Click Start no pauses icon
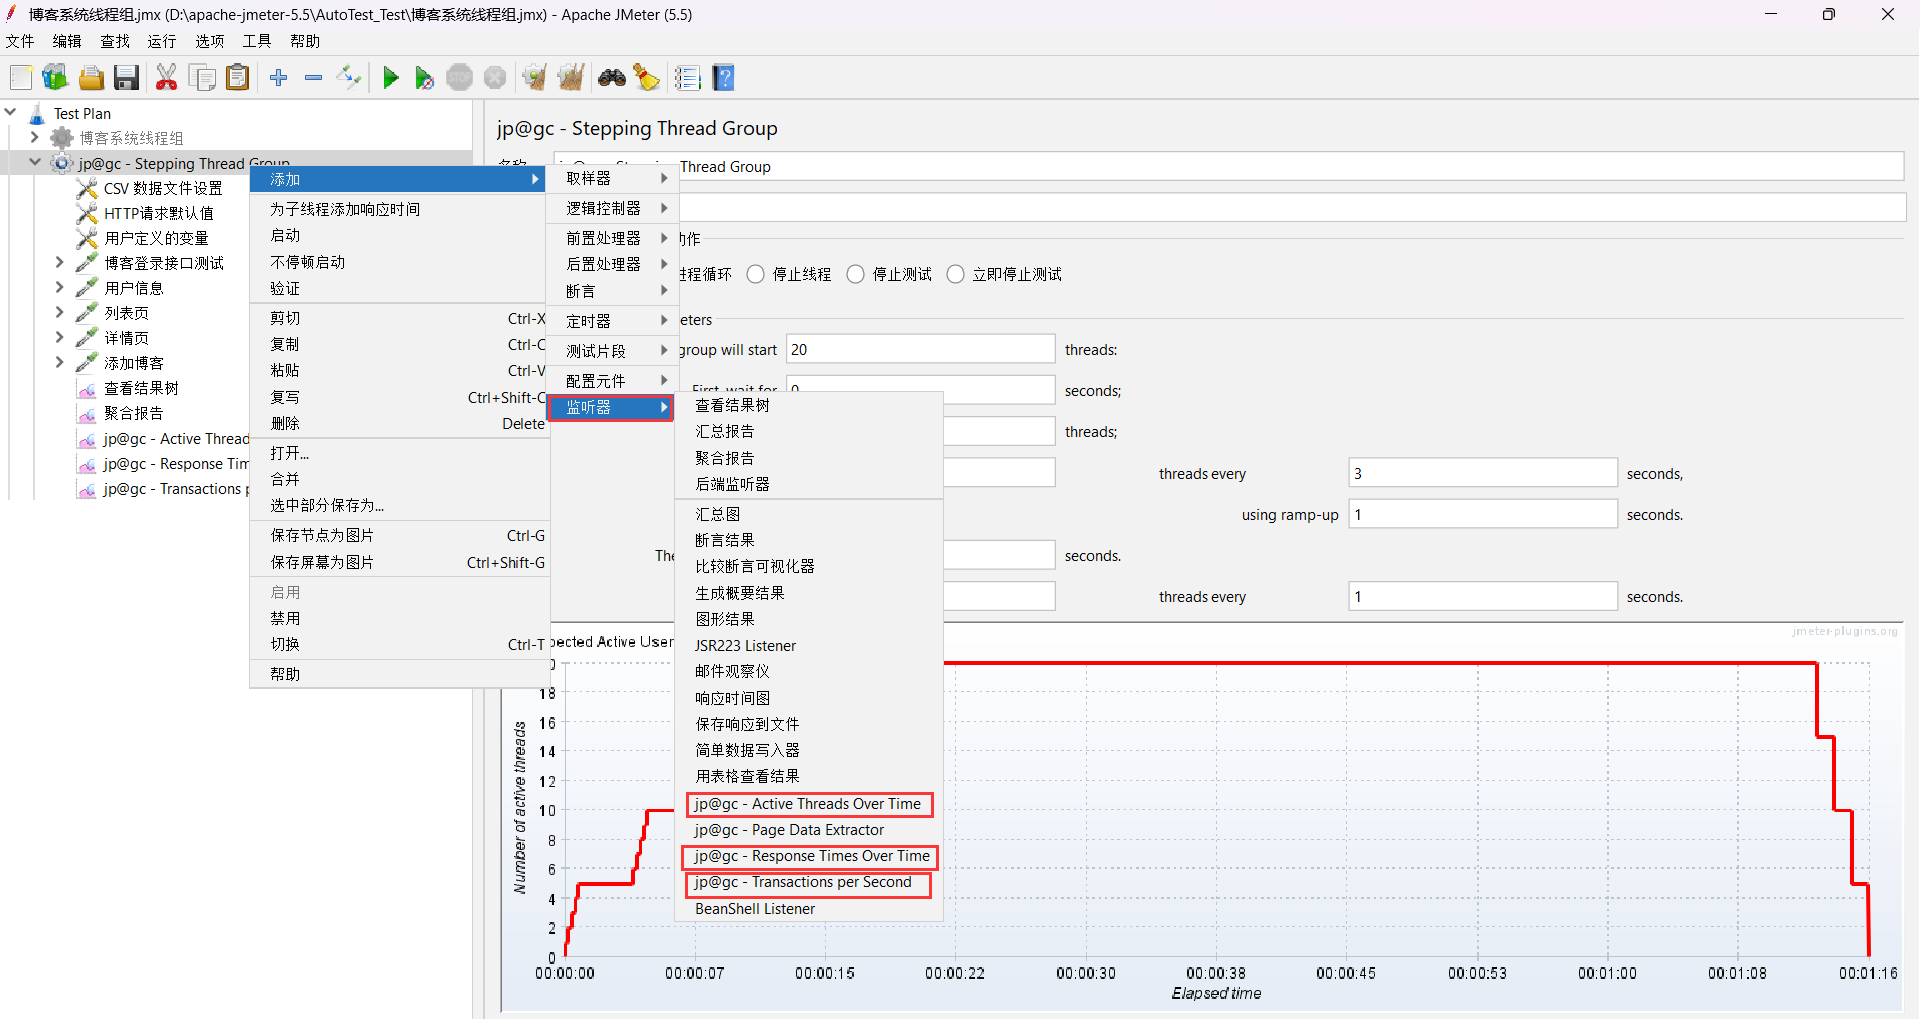This screenshot has height=1020, width=1920. [x=425, y=78]
